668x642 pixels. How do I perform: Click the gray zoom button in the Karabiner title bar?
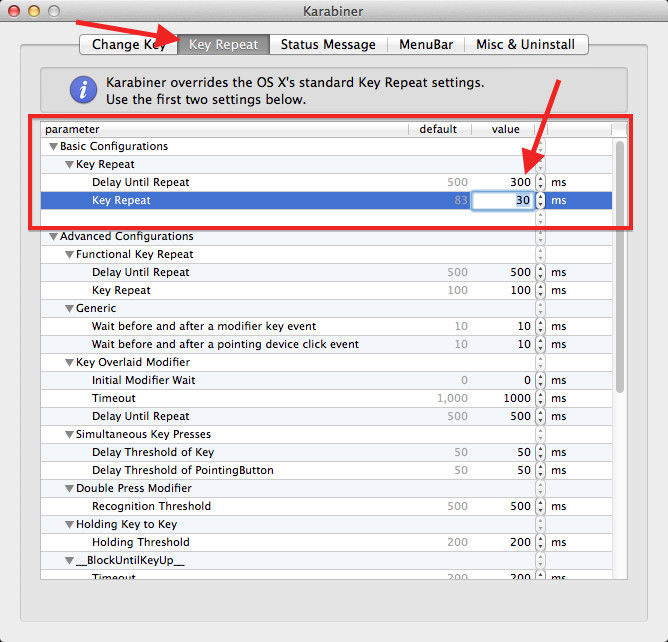(x=54, y=11)
